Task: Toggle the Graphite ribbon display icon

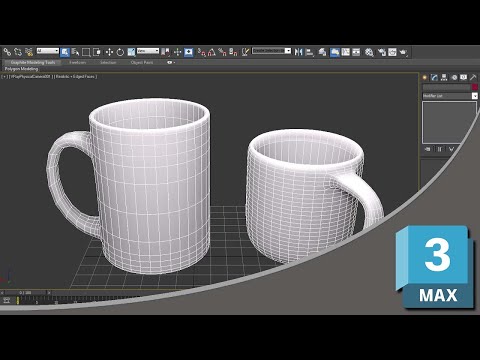Action: [x=335, y=52]
